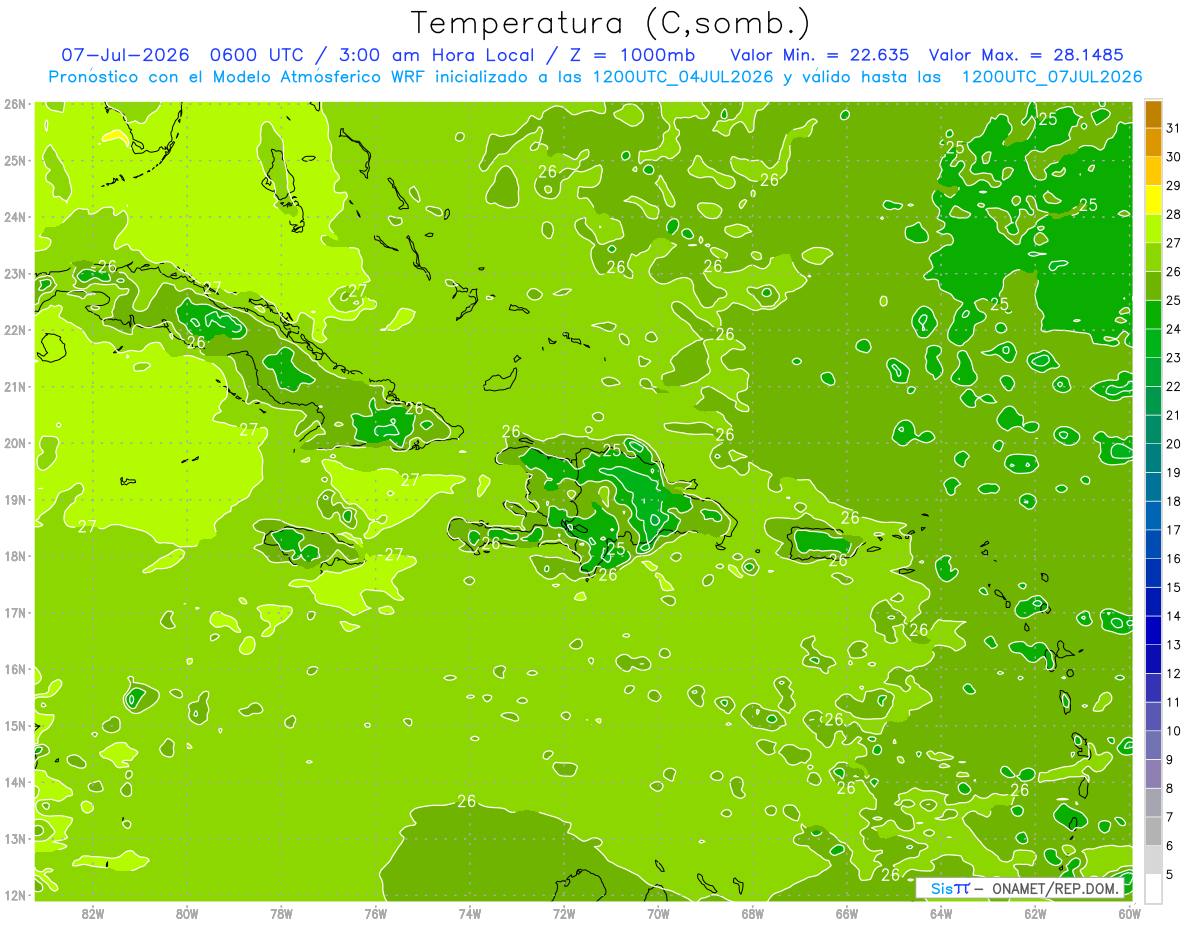Image resolution: width=1200 pixels, height=927 pixels.
Task: Click the longitude axis label '70W'
Action: point(658,913)
